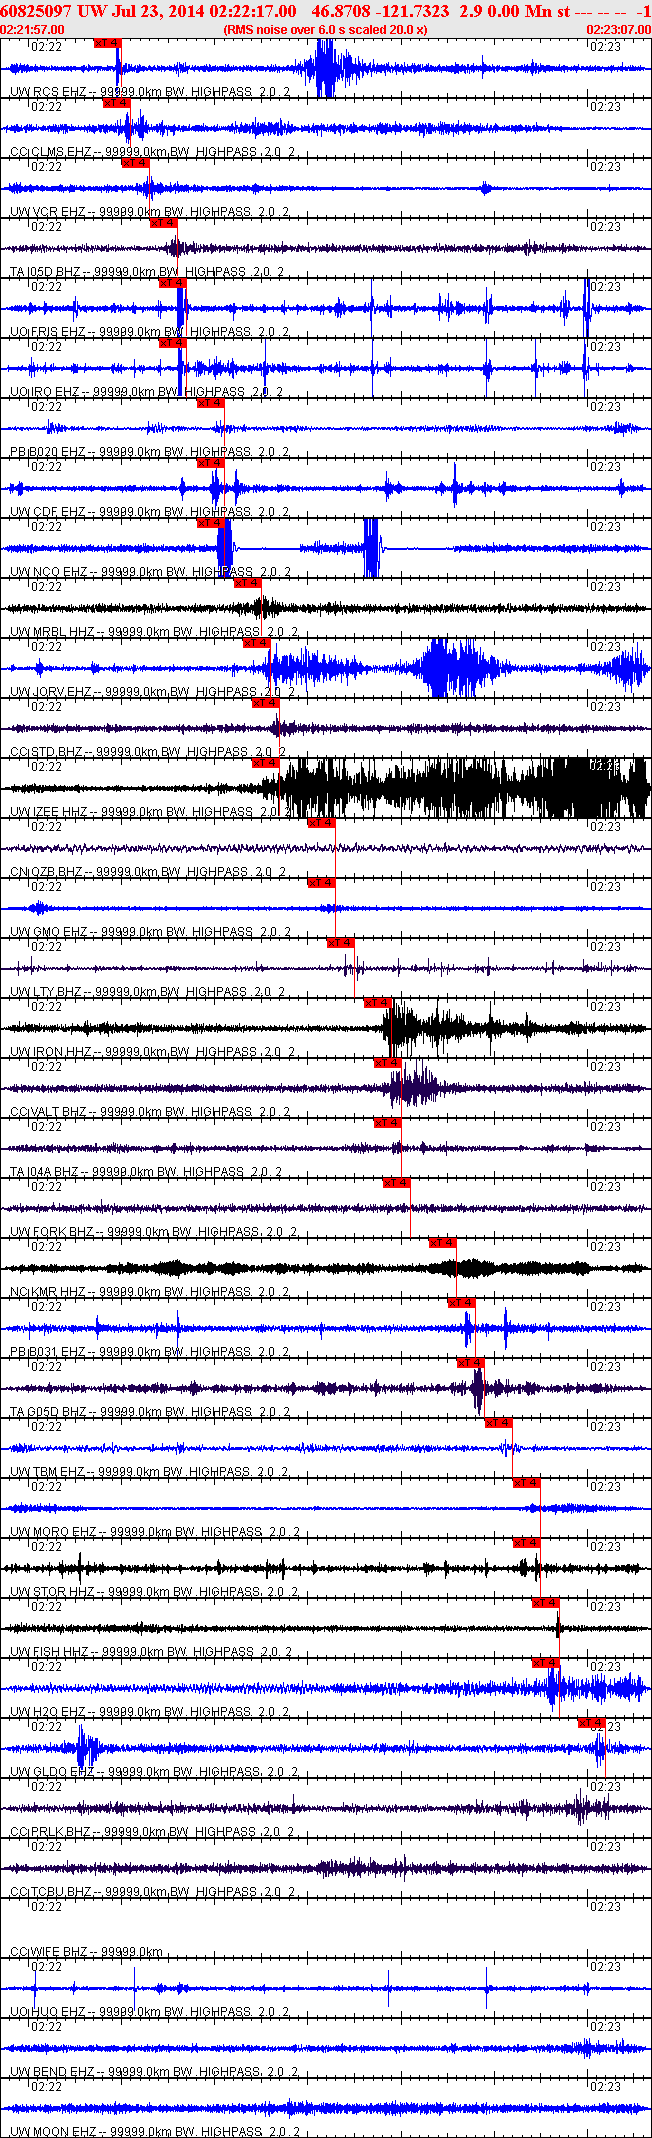Select the red pick flag on JORV trace

[x=257, y=643]
